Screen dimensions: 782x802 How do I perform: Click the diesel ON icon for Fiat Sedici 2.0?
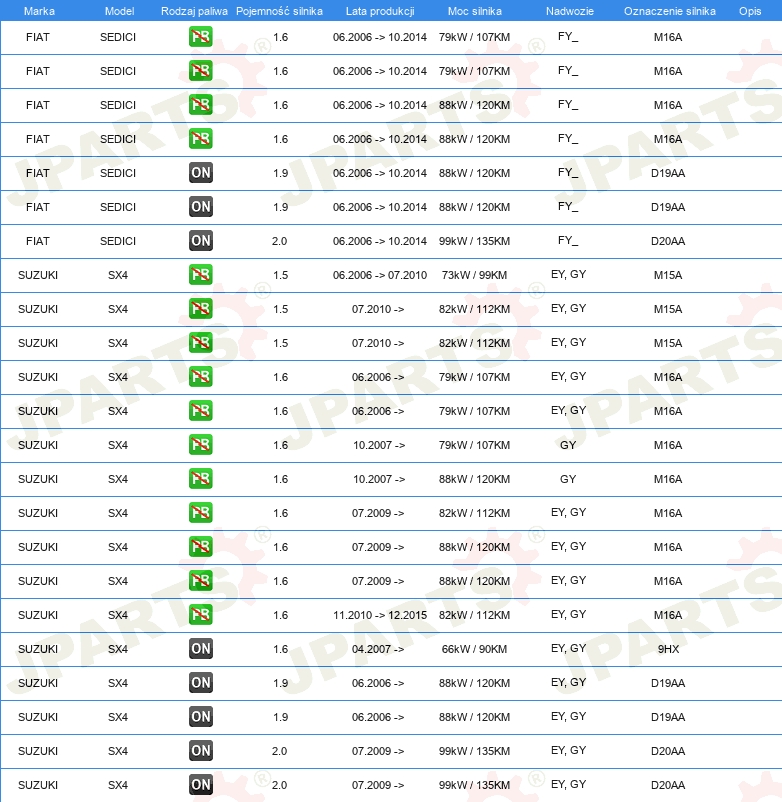tap(201, 241)
